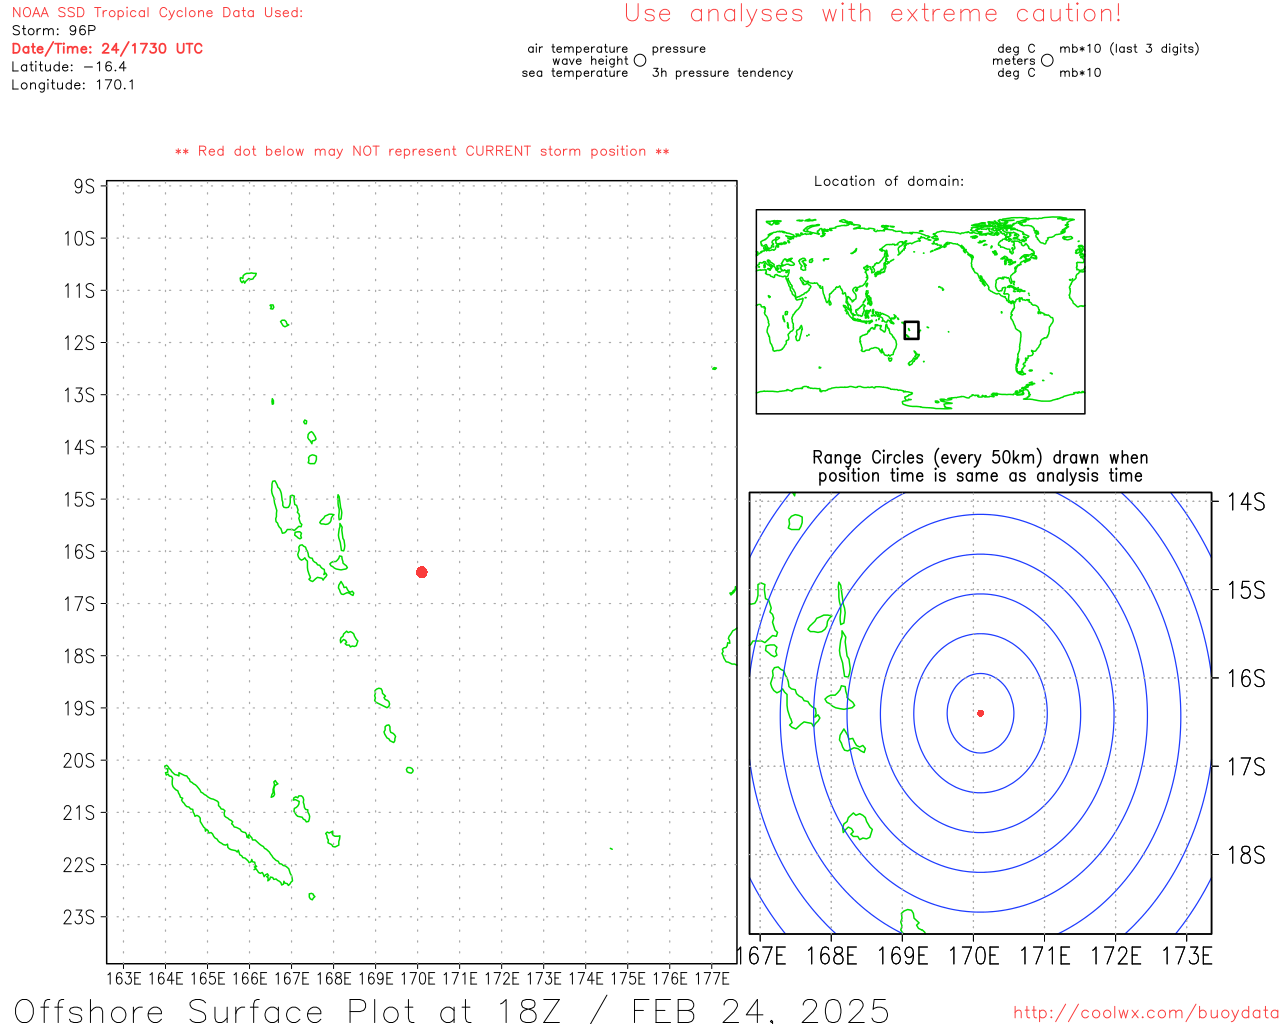Click the station model legend circle near wave height
Viewport: 1280px width, 1024px height.
(x=640, y=60)
